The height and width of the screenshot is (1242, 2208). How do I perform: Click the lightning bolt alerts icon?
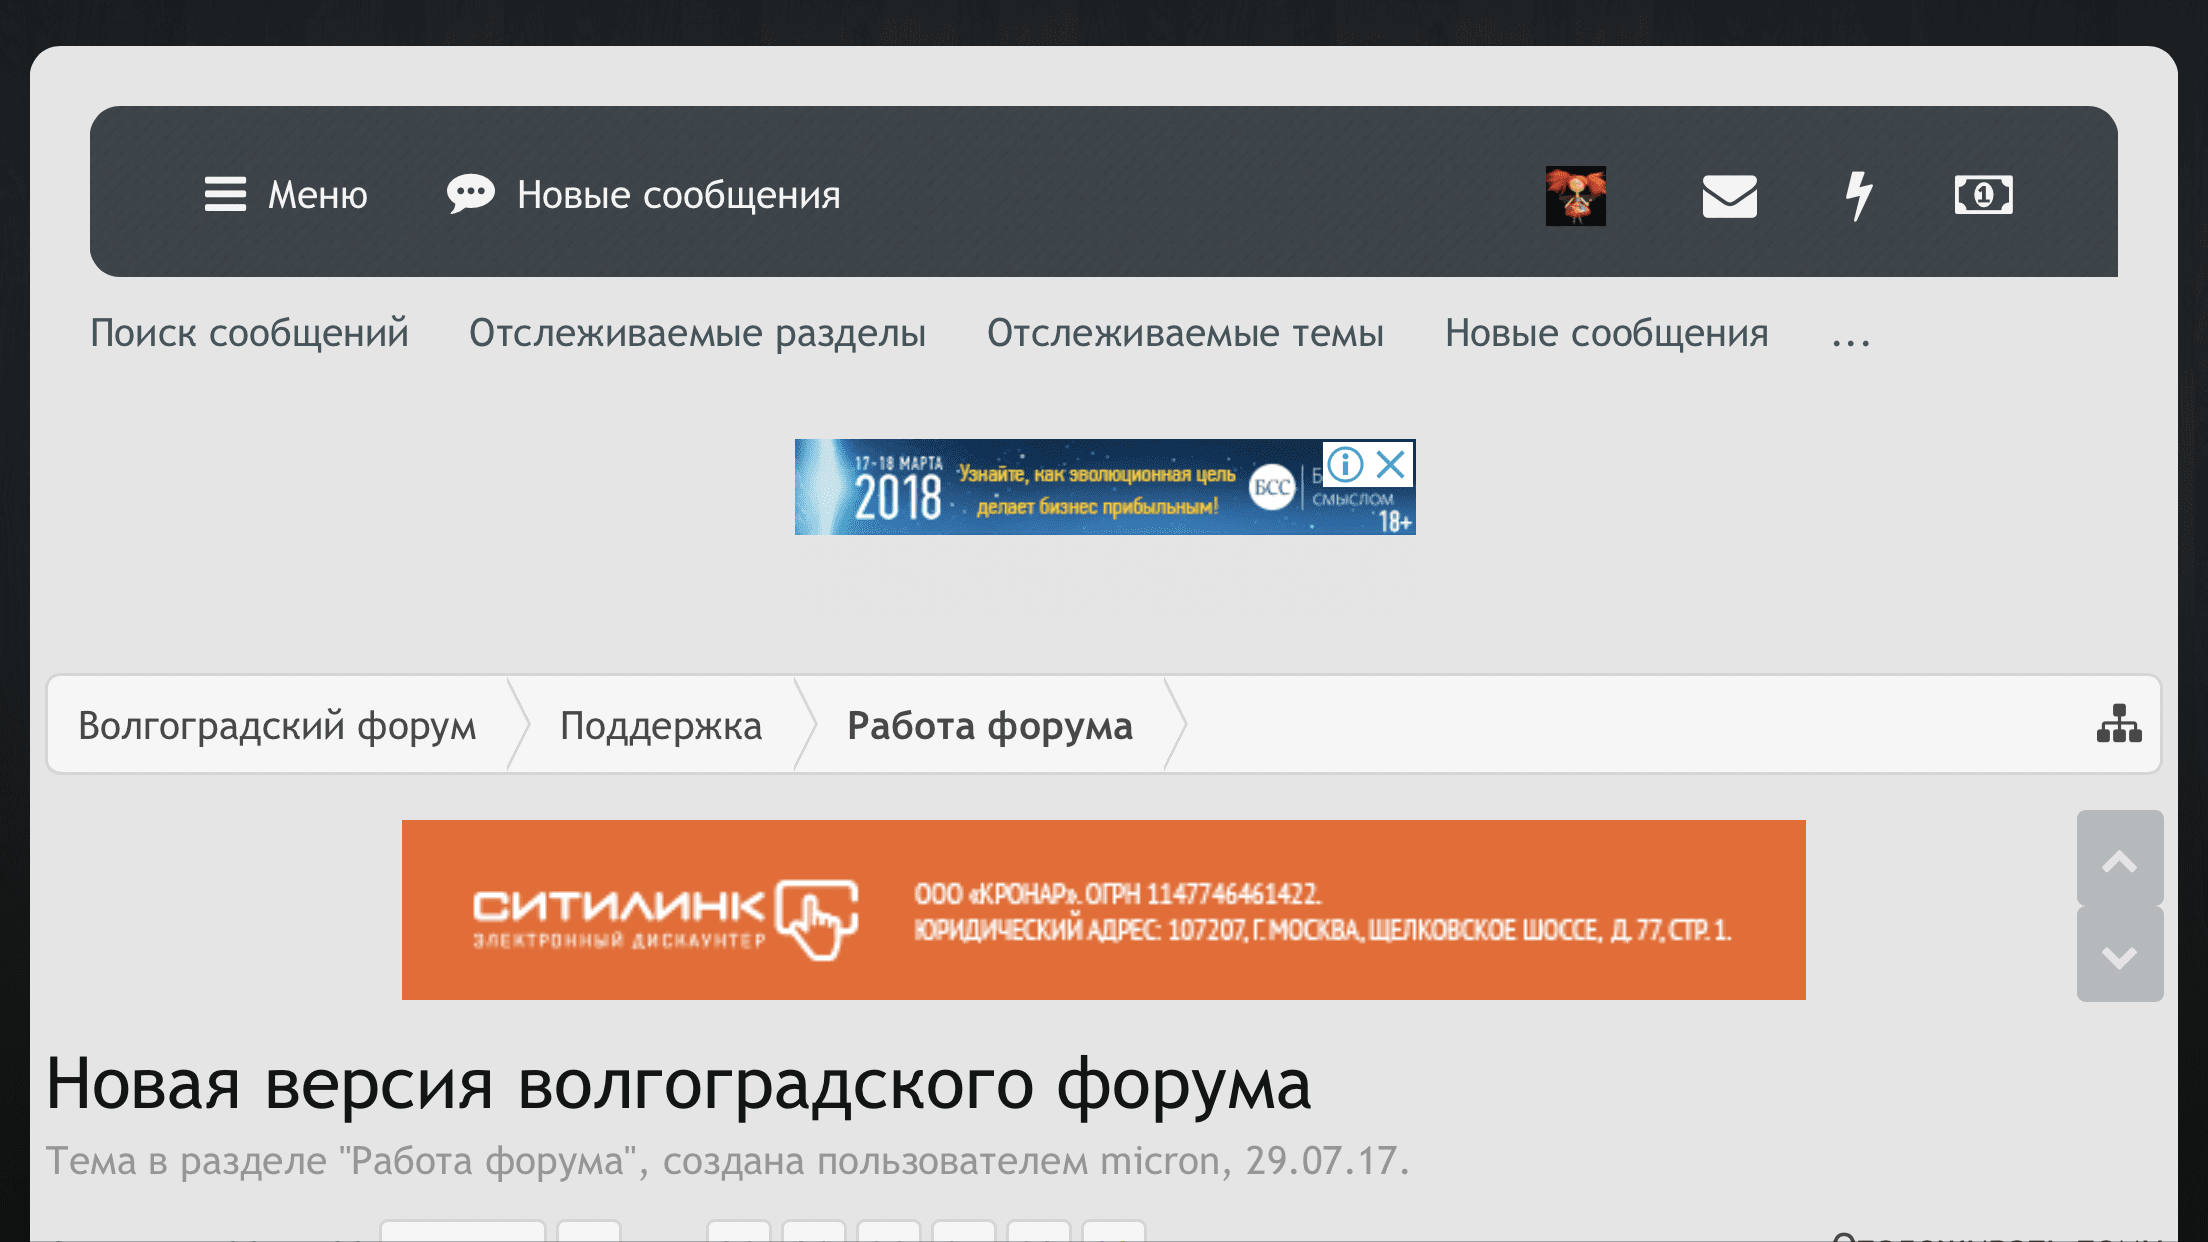click(1858, 195)
